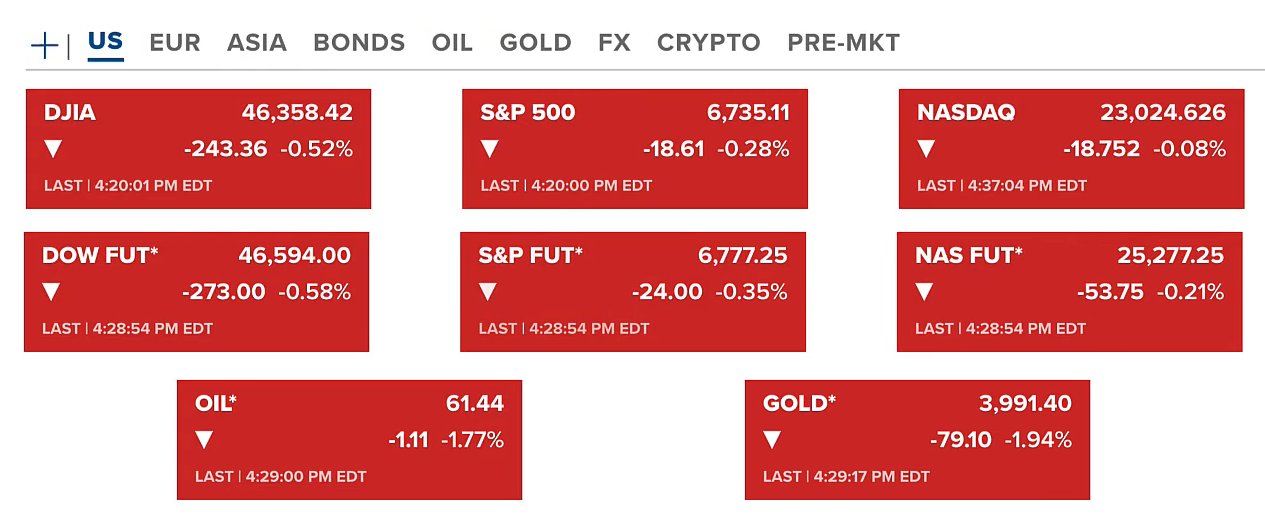
Task: Click the DOW FUT futures tile
Action: click(196, 292)
